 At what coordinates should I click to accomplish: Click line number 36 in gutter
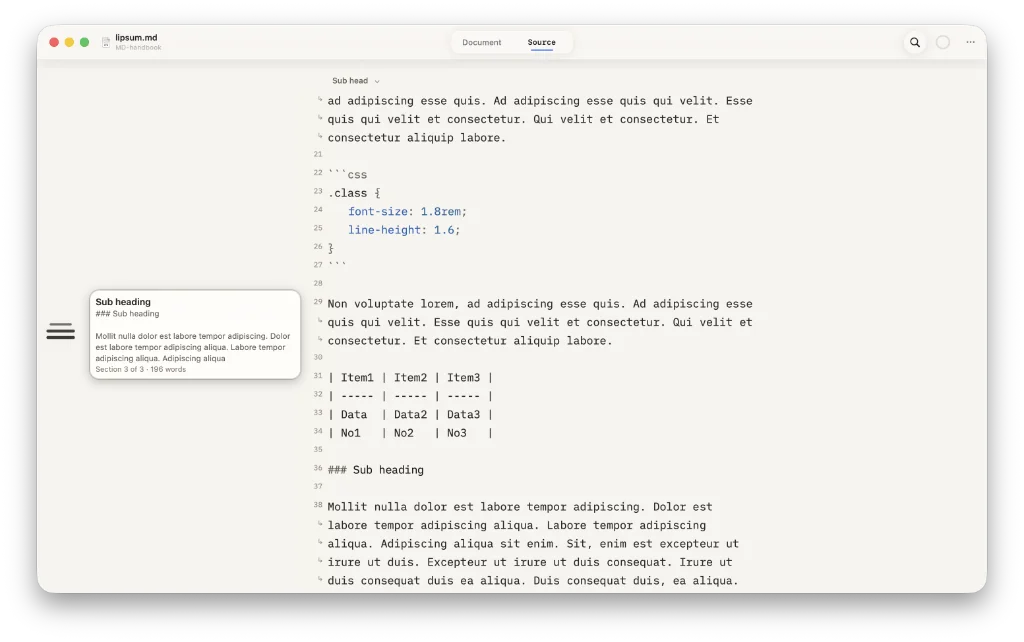pyautogui.click(x=317, y=468)
